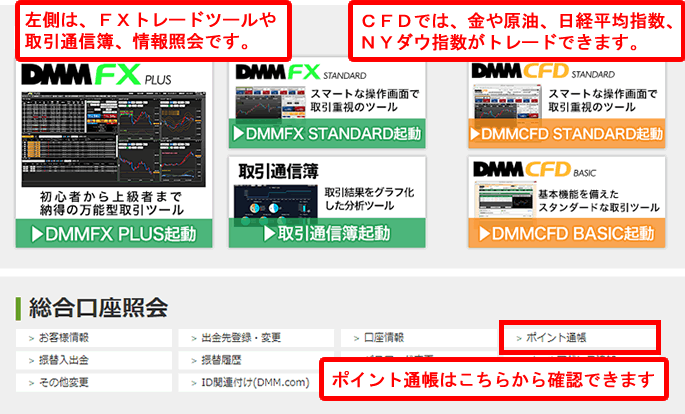The image size is (685, 414).
Task: Open DMMCFD BASIC起動 orange button
Action: click(567, 233)
